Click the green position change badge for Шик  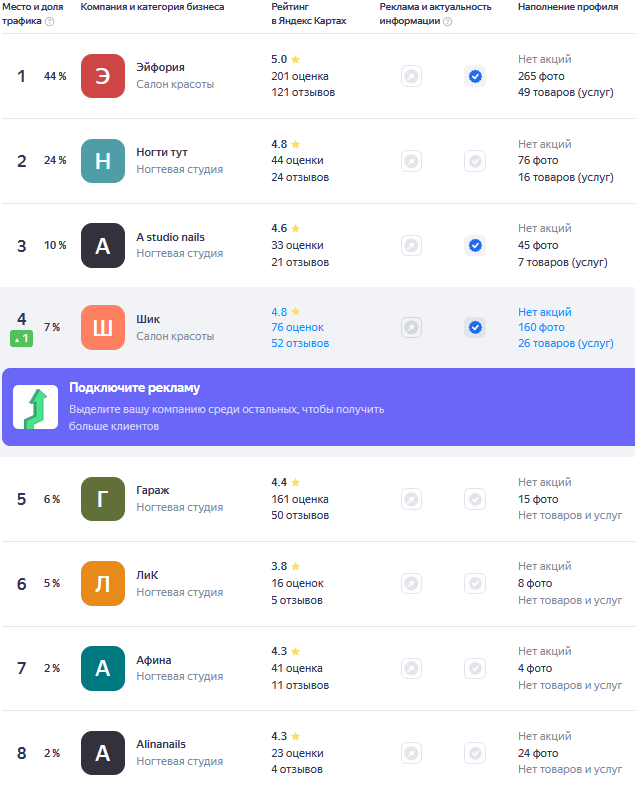coord(22,339)
